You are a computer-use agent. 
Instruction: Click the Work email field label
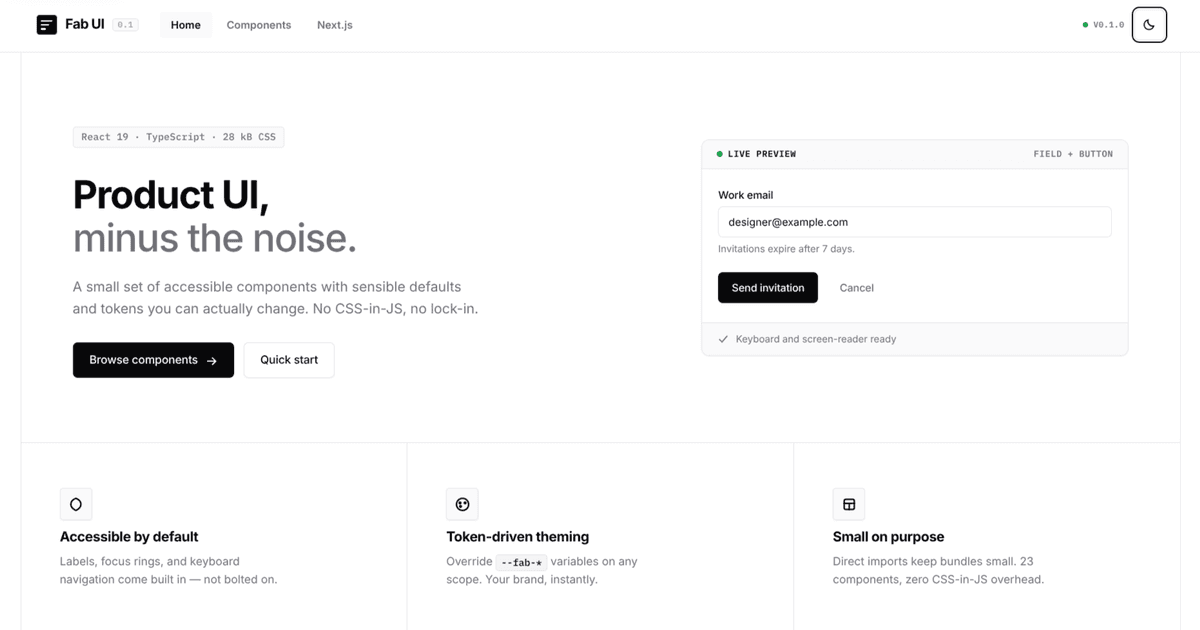click(746, 195)
